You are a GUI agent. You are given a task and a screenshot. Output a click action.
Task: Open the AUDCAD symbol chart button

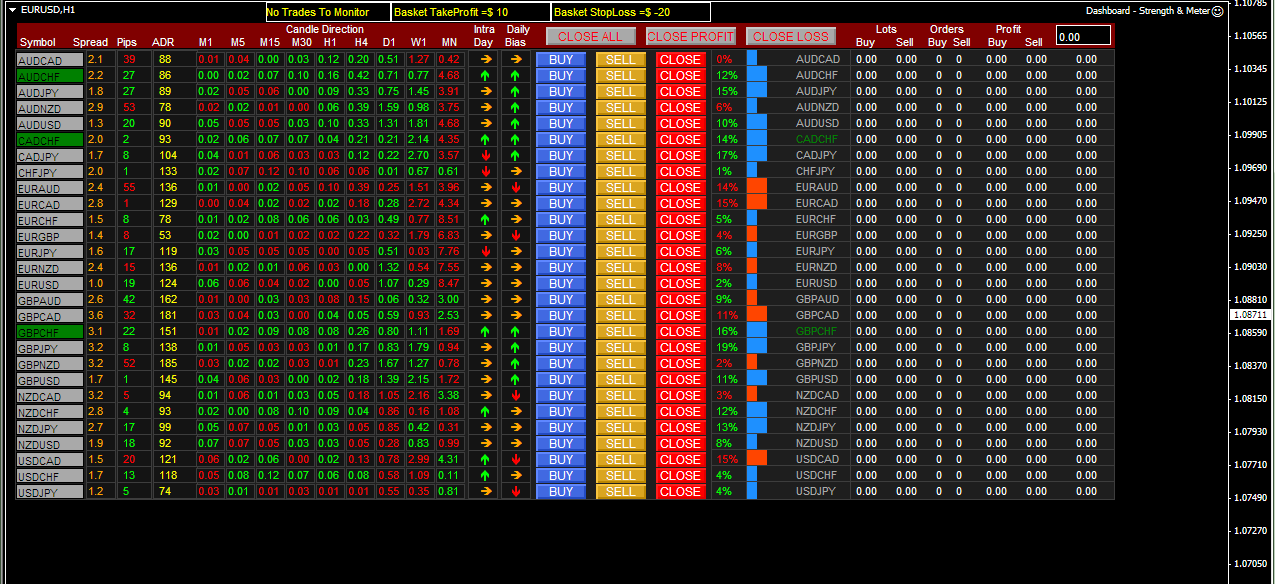[50, 59]
